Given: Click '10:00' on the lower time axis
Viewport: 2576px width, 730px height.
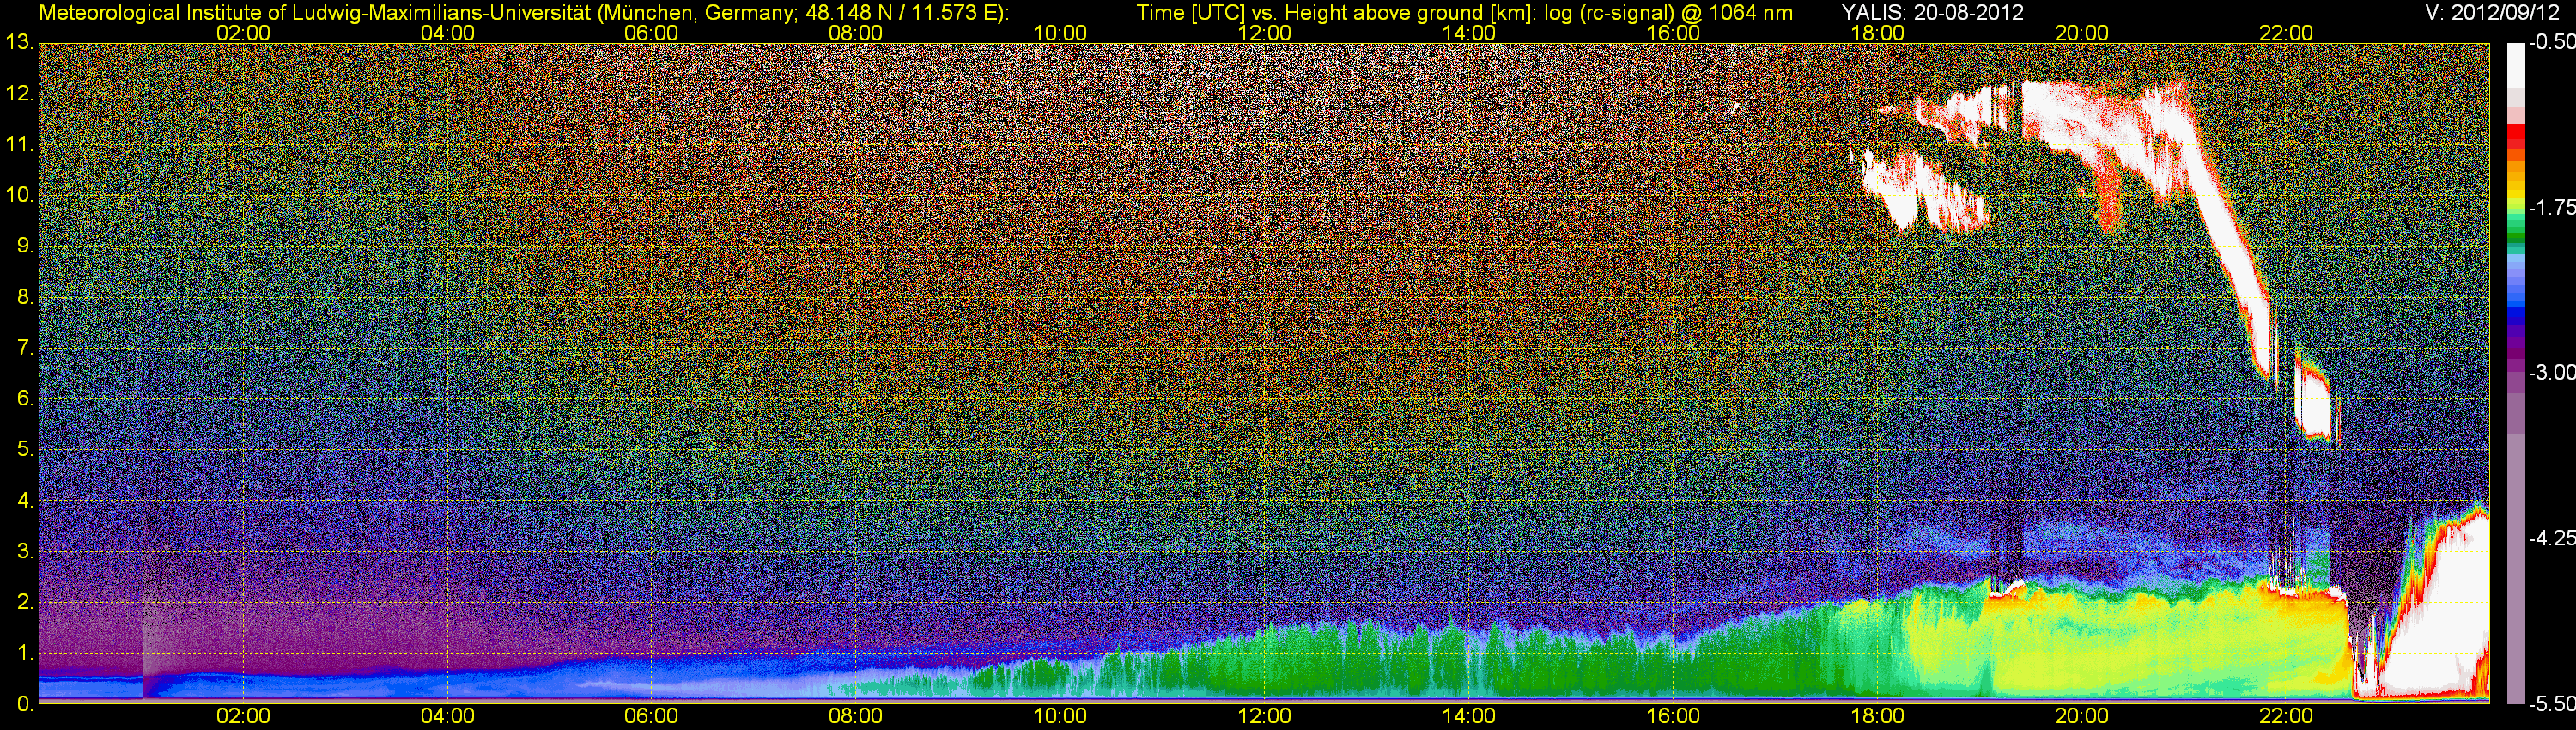Looking at the screenshot, I should 1060,716.
